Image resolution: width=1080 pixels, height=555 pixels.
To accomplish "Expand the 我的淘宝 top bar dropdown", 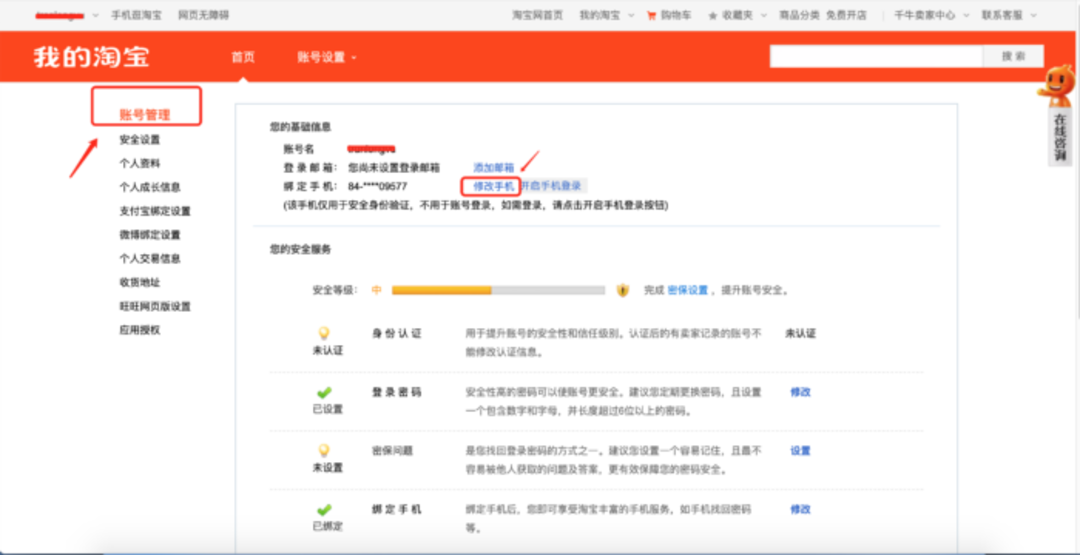I will pos(631,15).
